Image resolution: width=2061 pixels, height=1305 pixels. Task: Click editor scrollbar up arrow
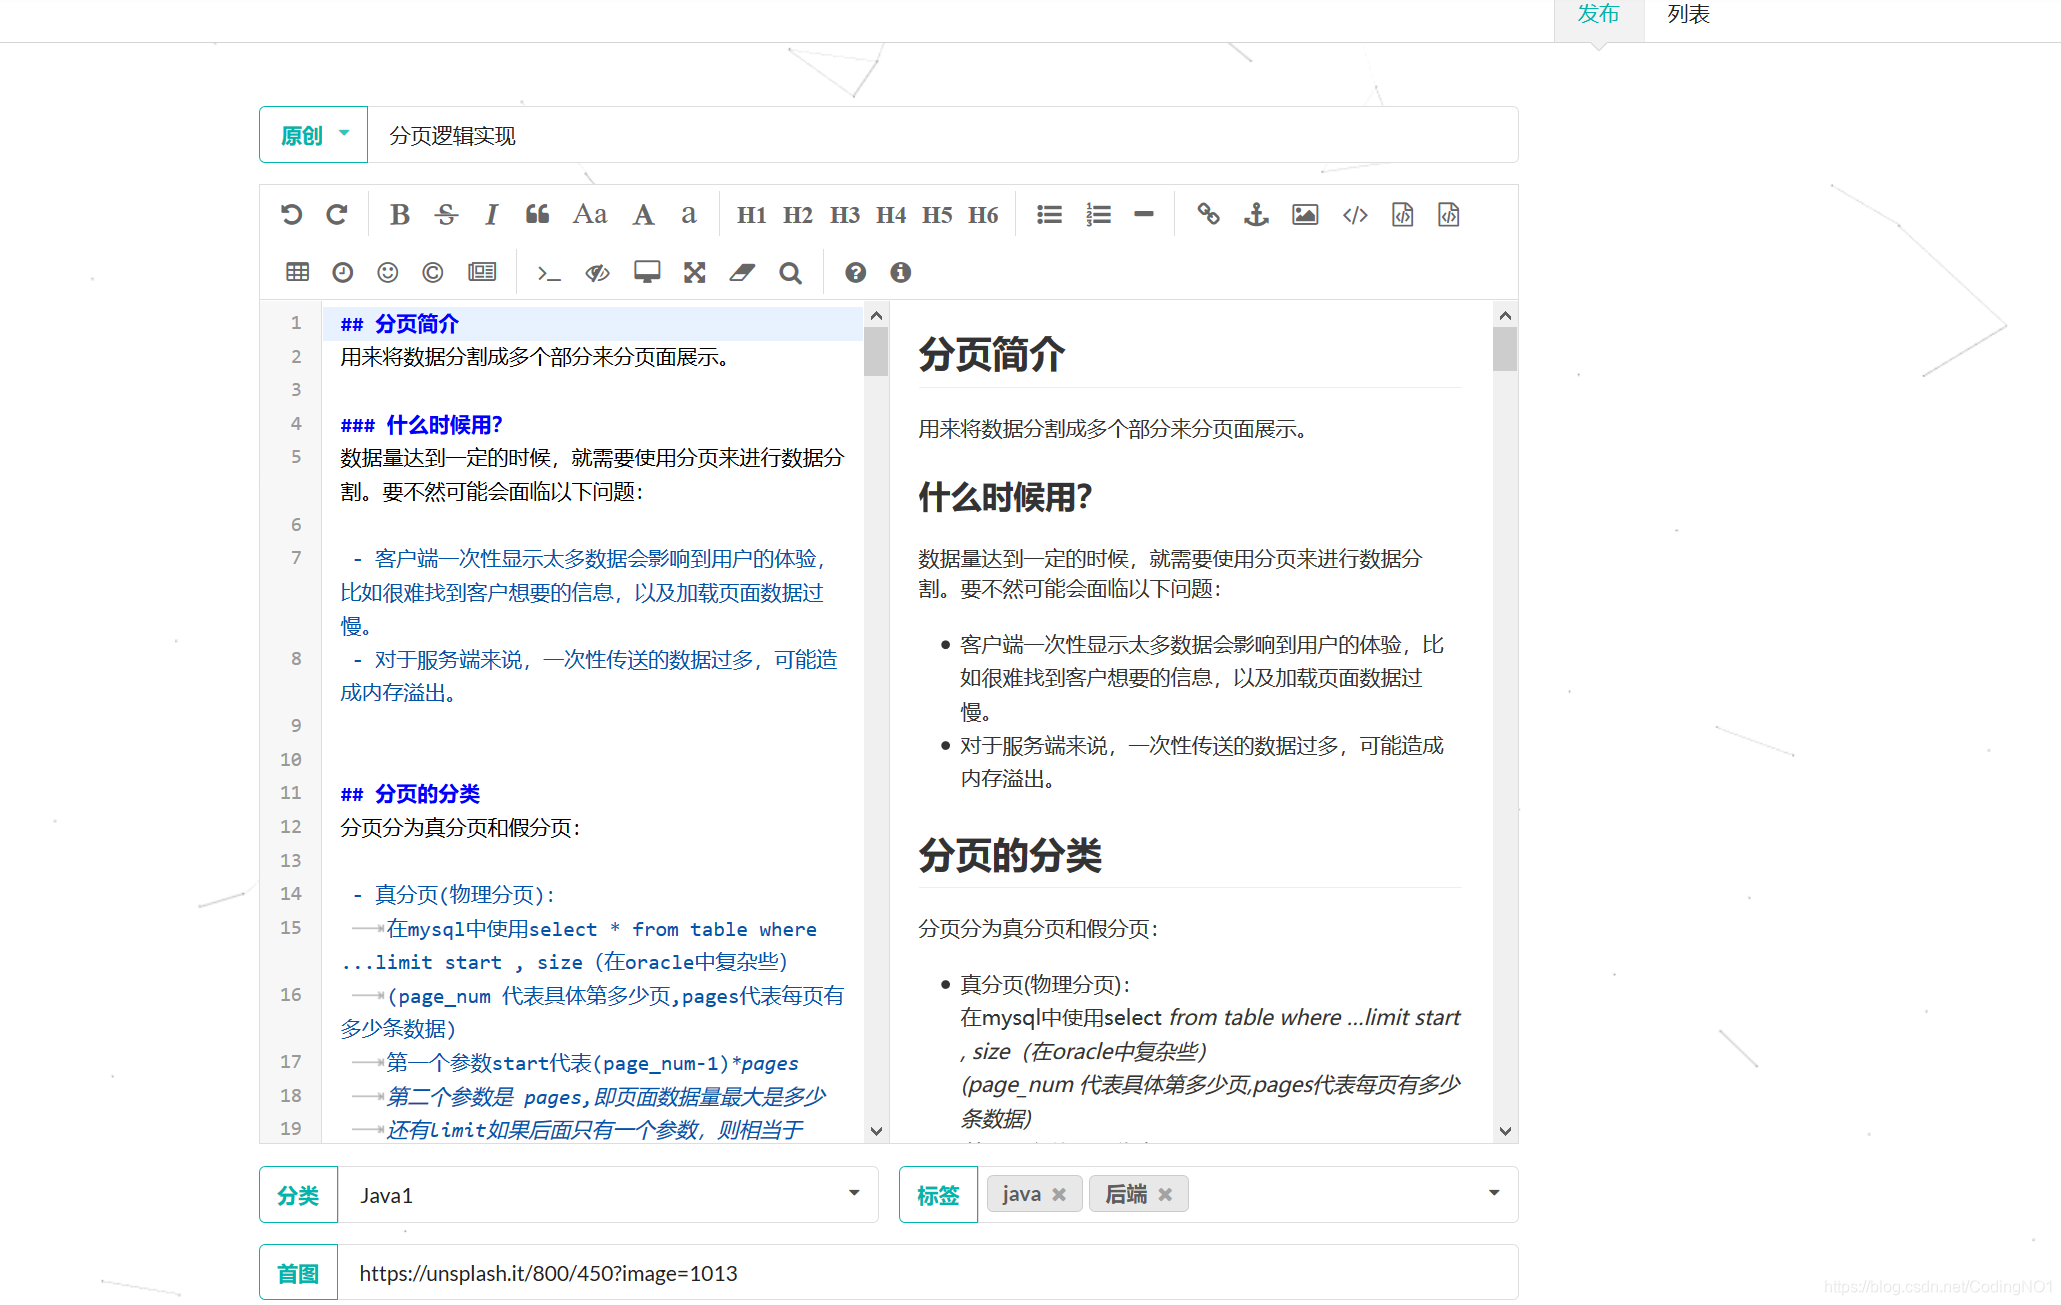pyautogui.click(x=876, y=315)
